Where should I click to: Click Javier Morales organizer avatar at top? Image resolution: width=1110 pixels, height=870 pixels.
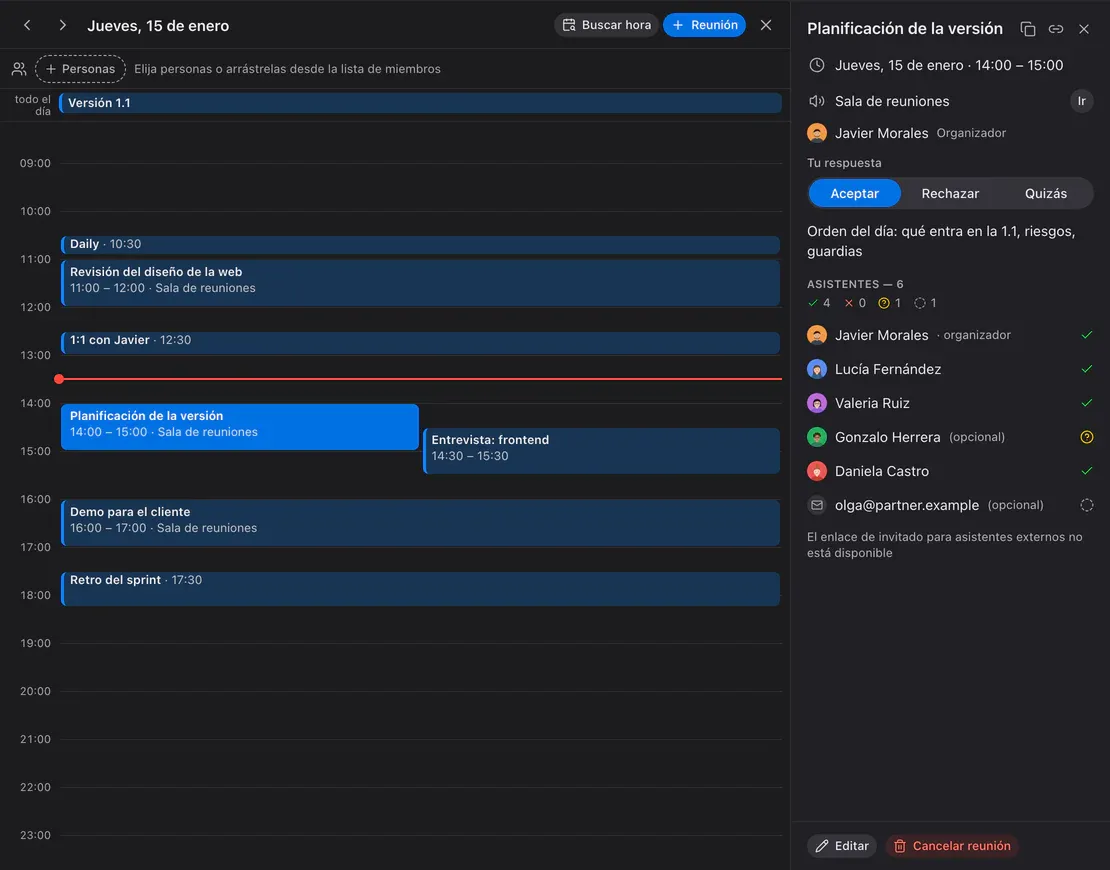click(817, 133)
